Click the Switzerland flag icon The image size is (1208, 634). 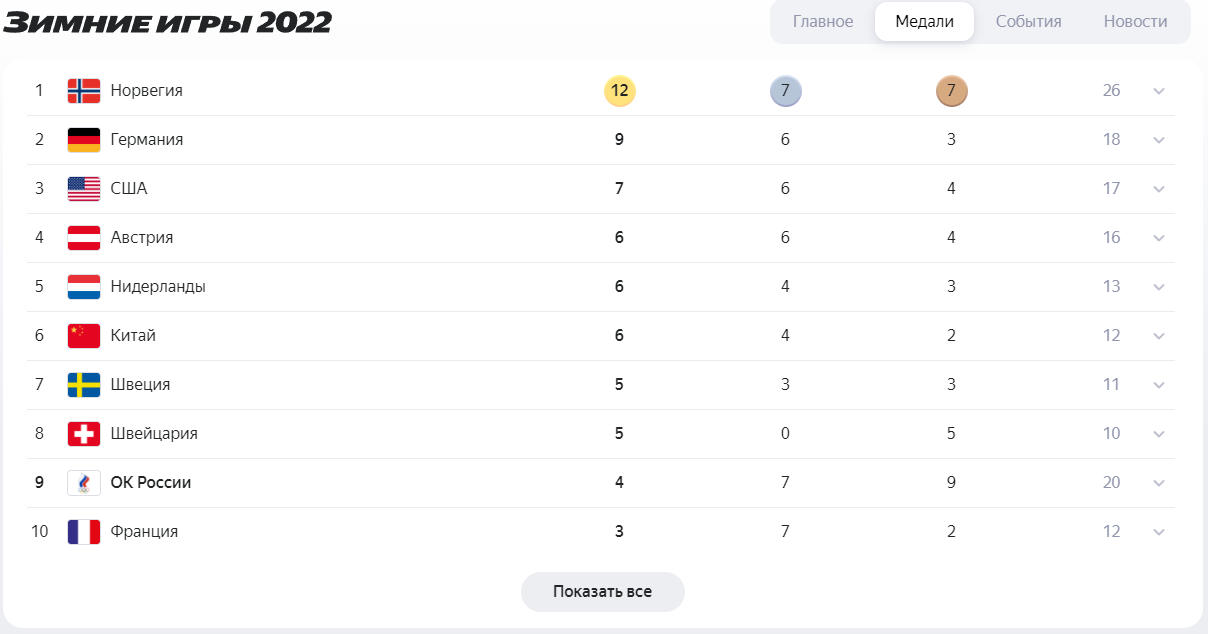(x=84, y=434)
